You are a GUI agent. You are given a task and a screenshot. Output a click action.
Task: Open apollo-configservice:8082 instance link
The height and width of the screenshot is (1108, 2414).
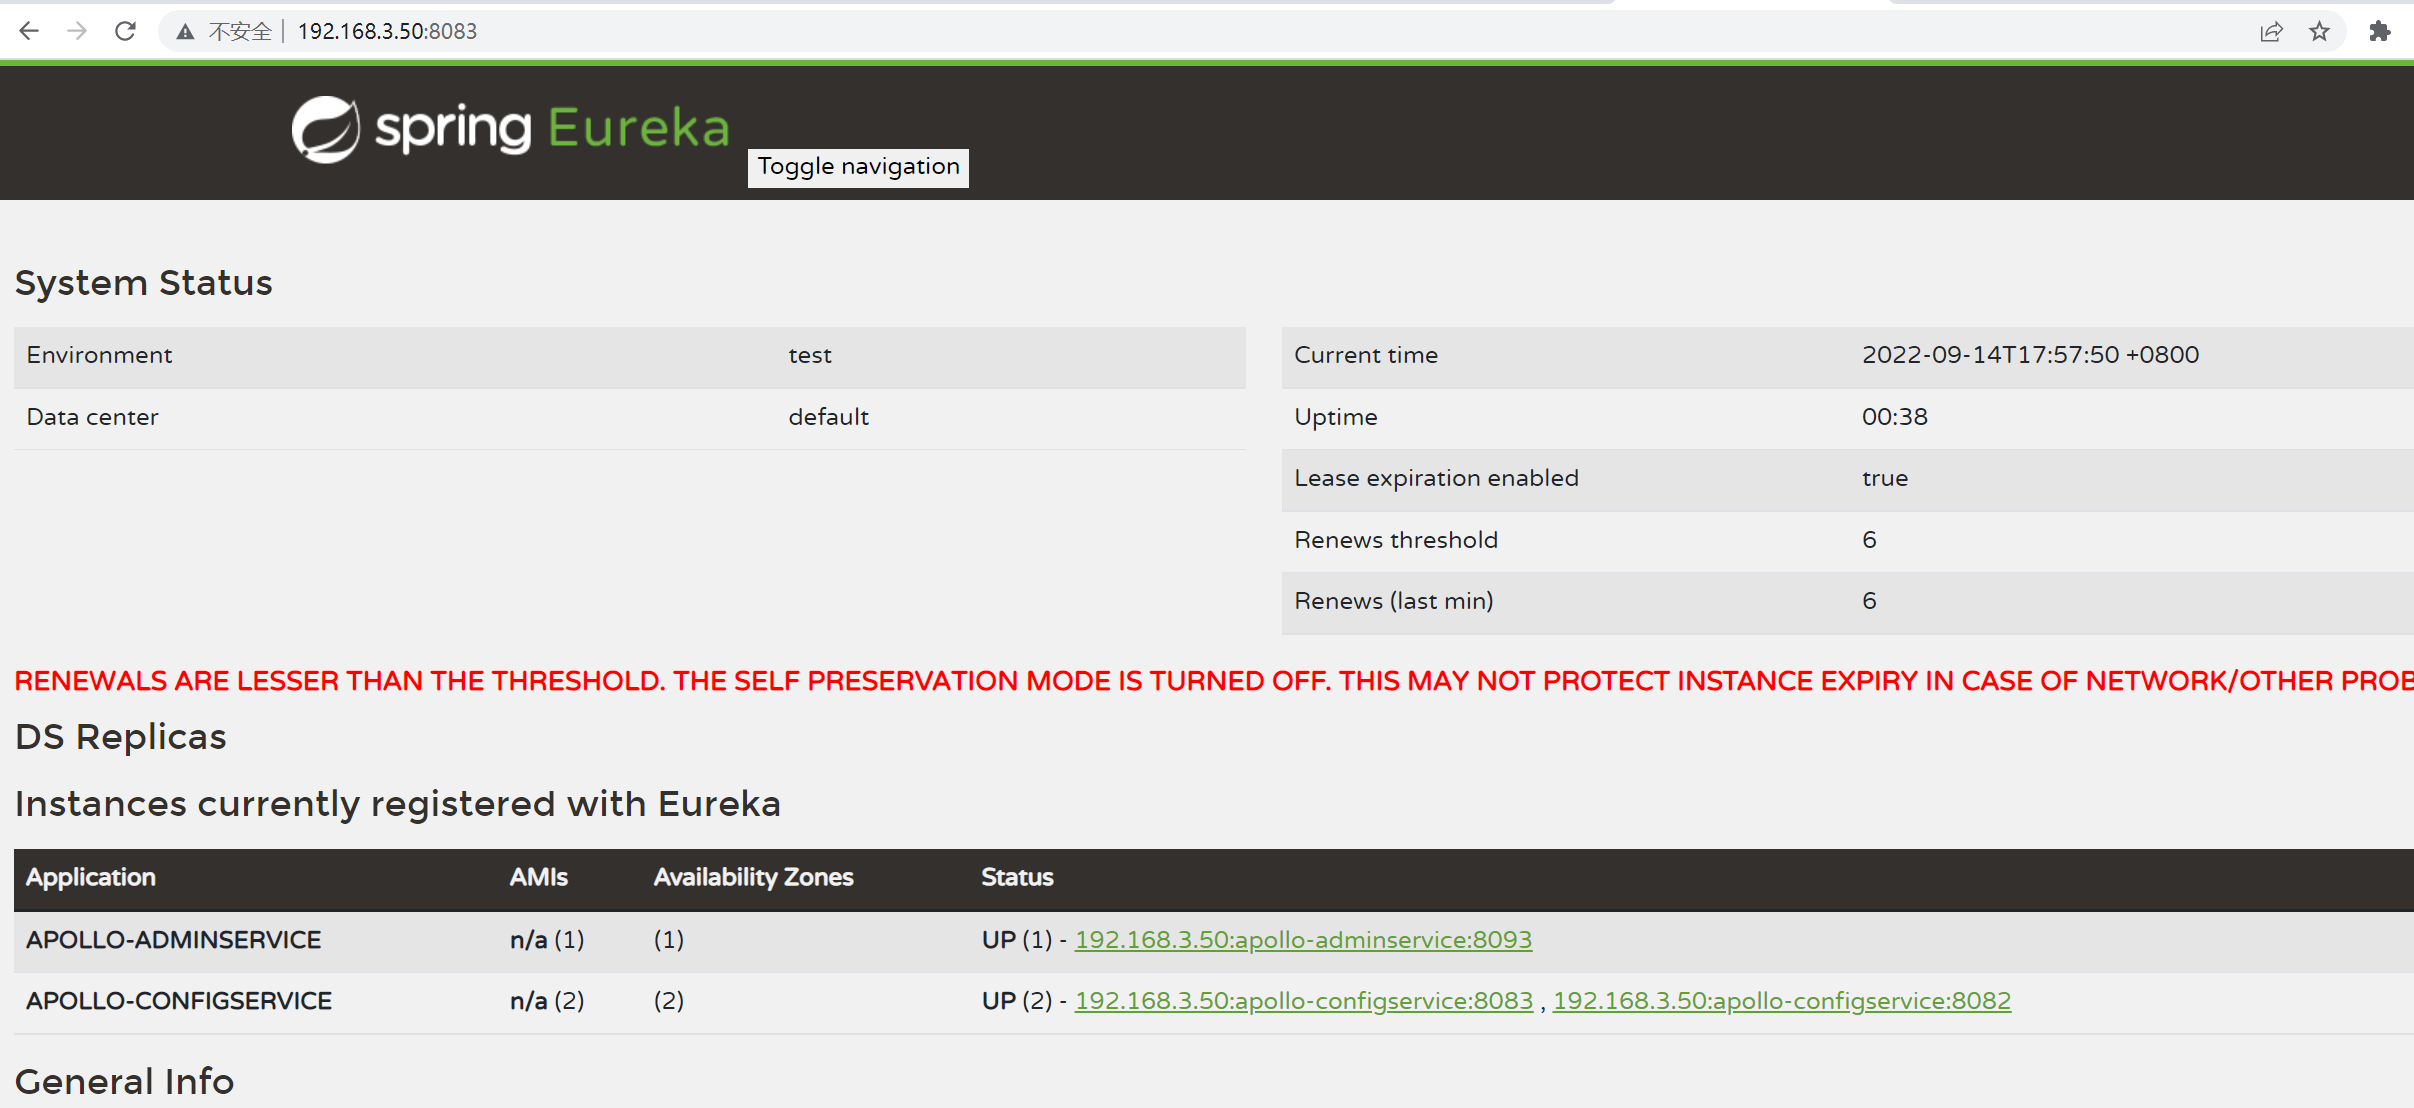tap(1781, 1001)
